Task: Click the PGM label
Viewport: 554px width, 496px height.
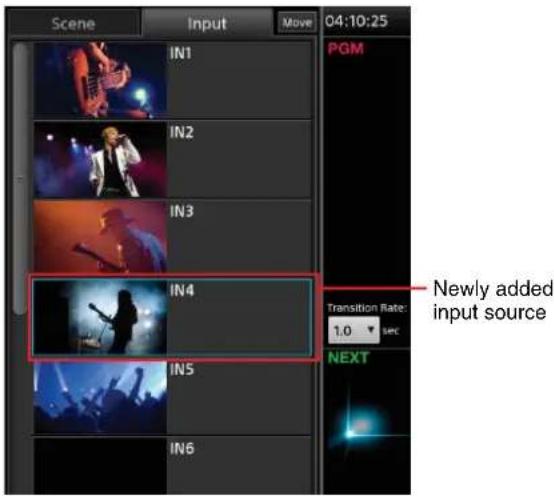Action: click(x=346, y=49)
